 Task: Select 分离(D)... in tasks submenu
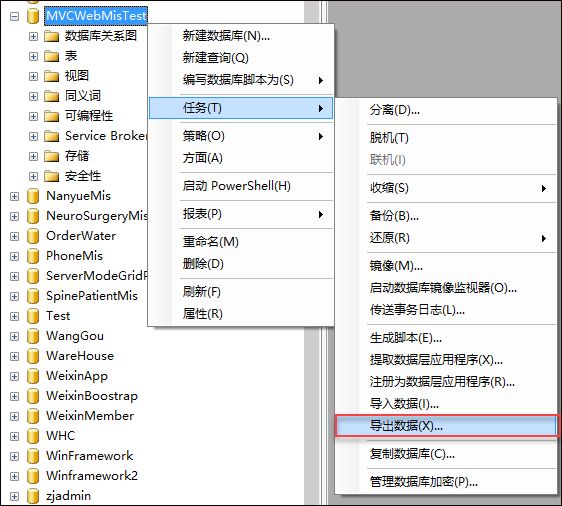point(446,110)
